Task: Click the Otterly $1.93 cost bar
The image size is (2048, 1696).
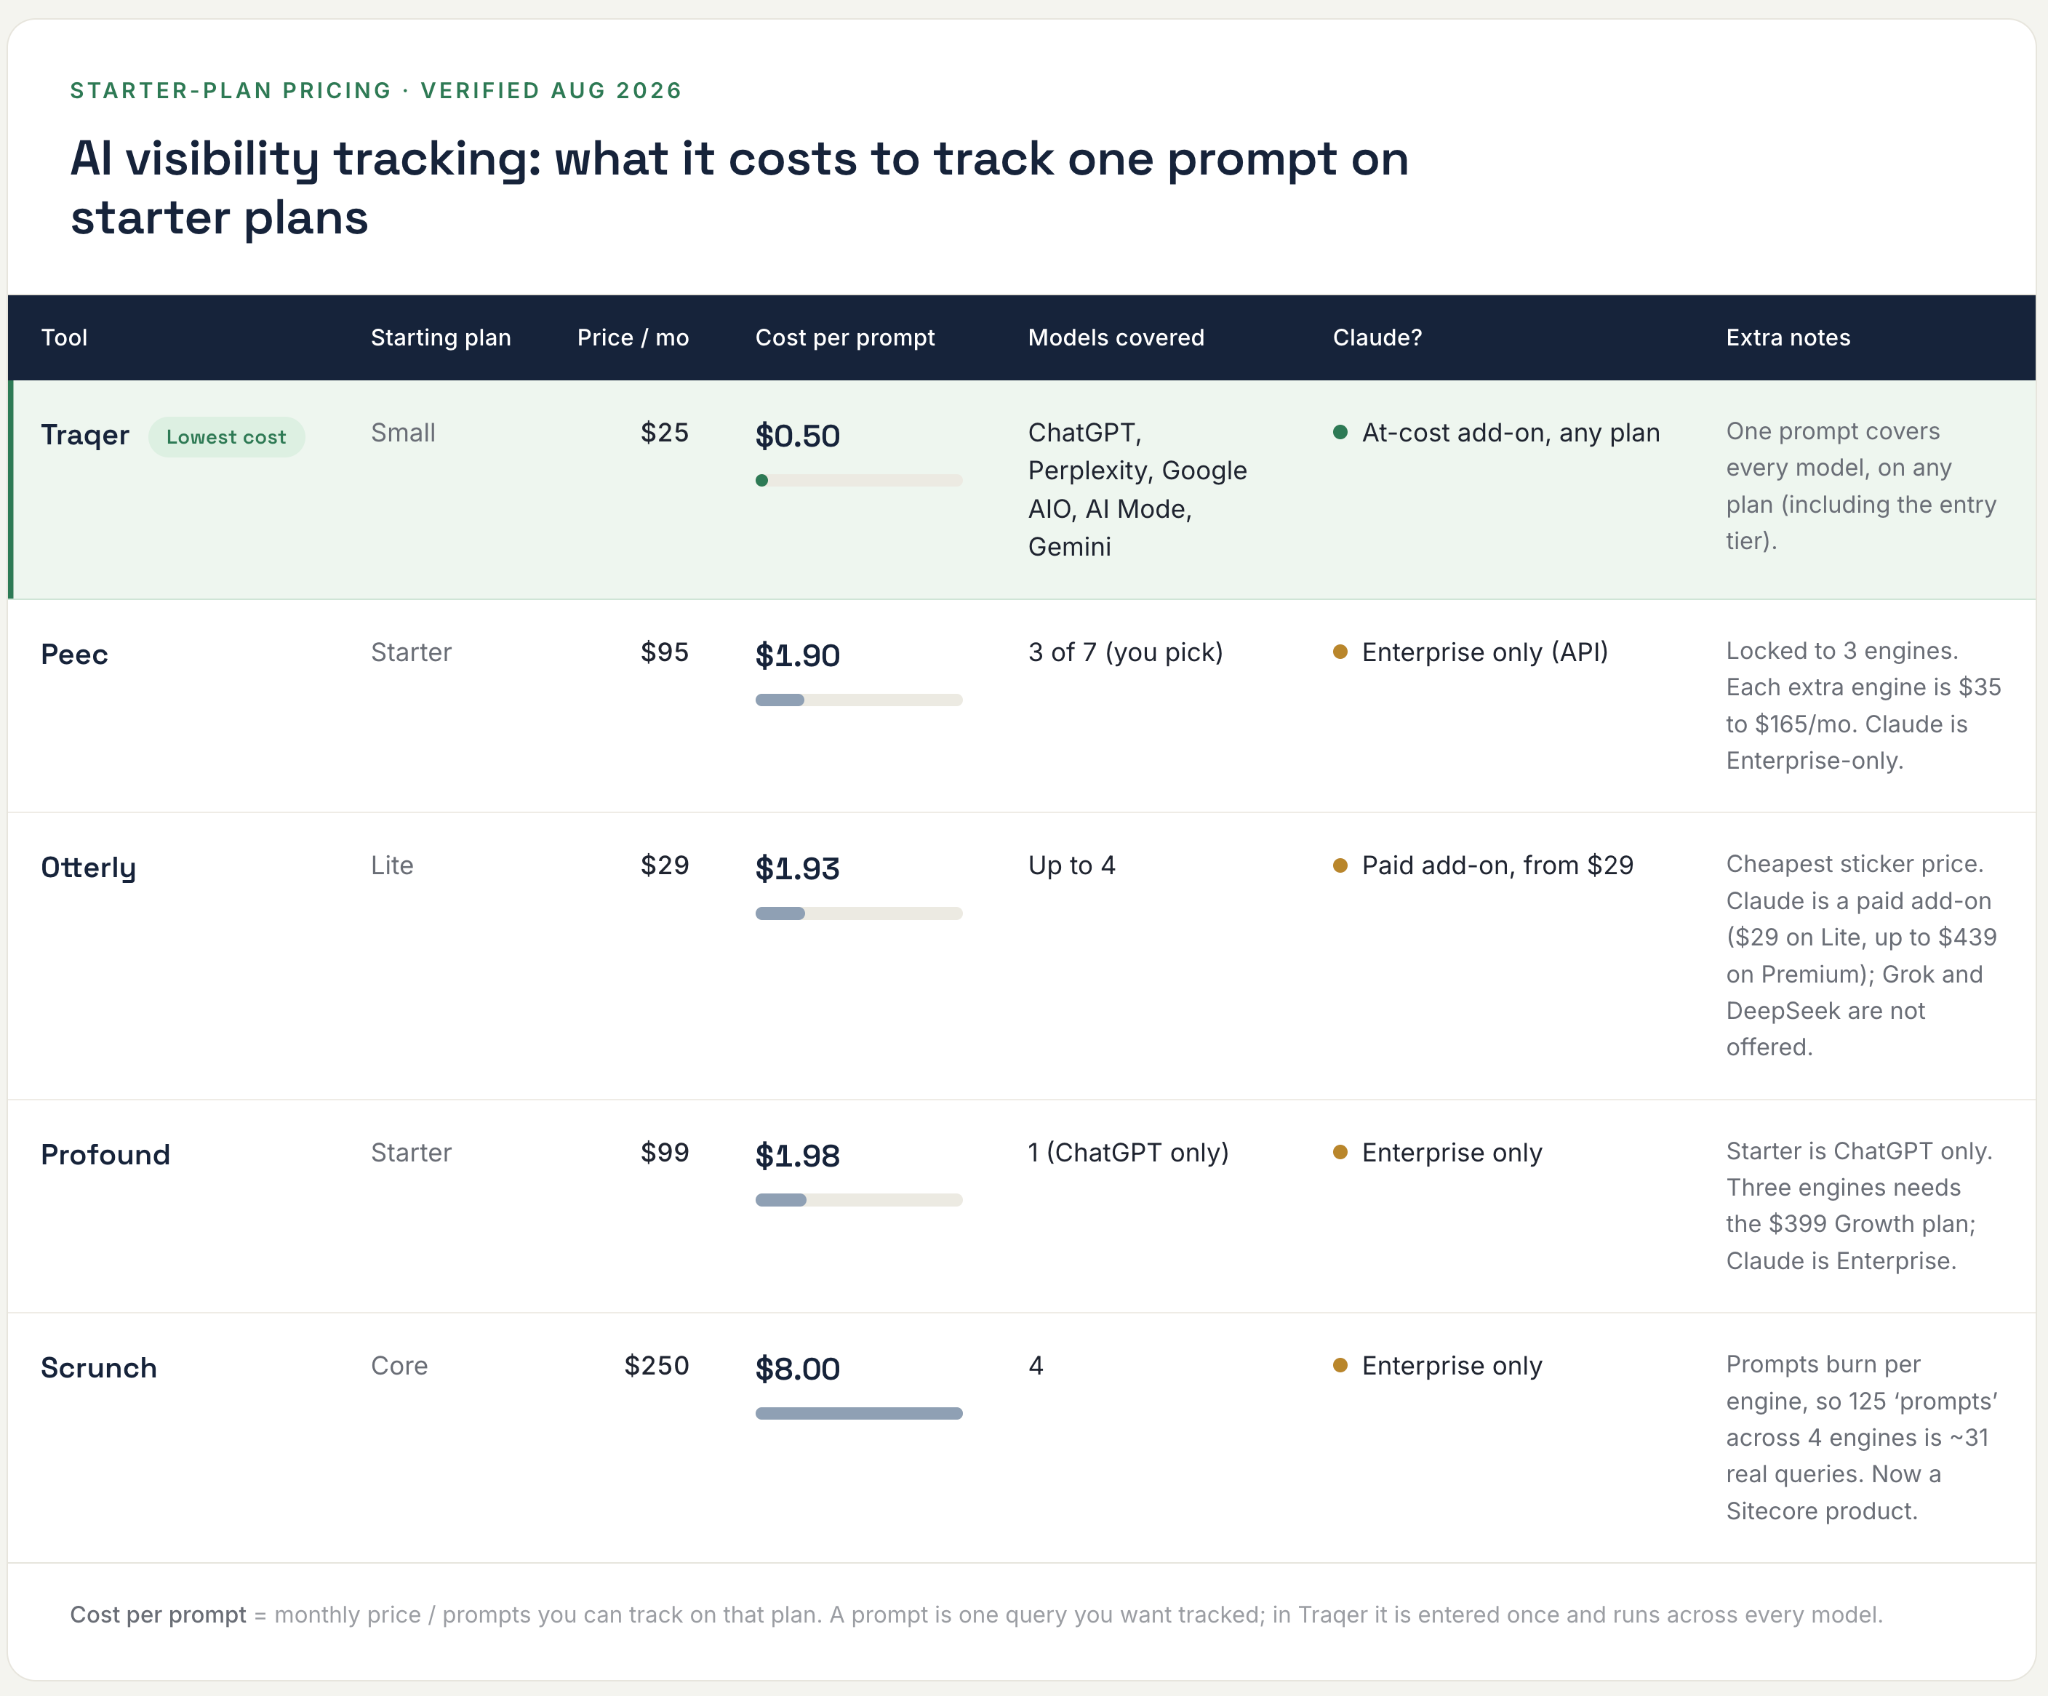Action: pos(859,913)
